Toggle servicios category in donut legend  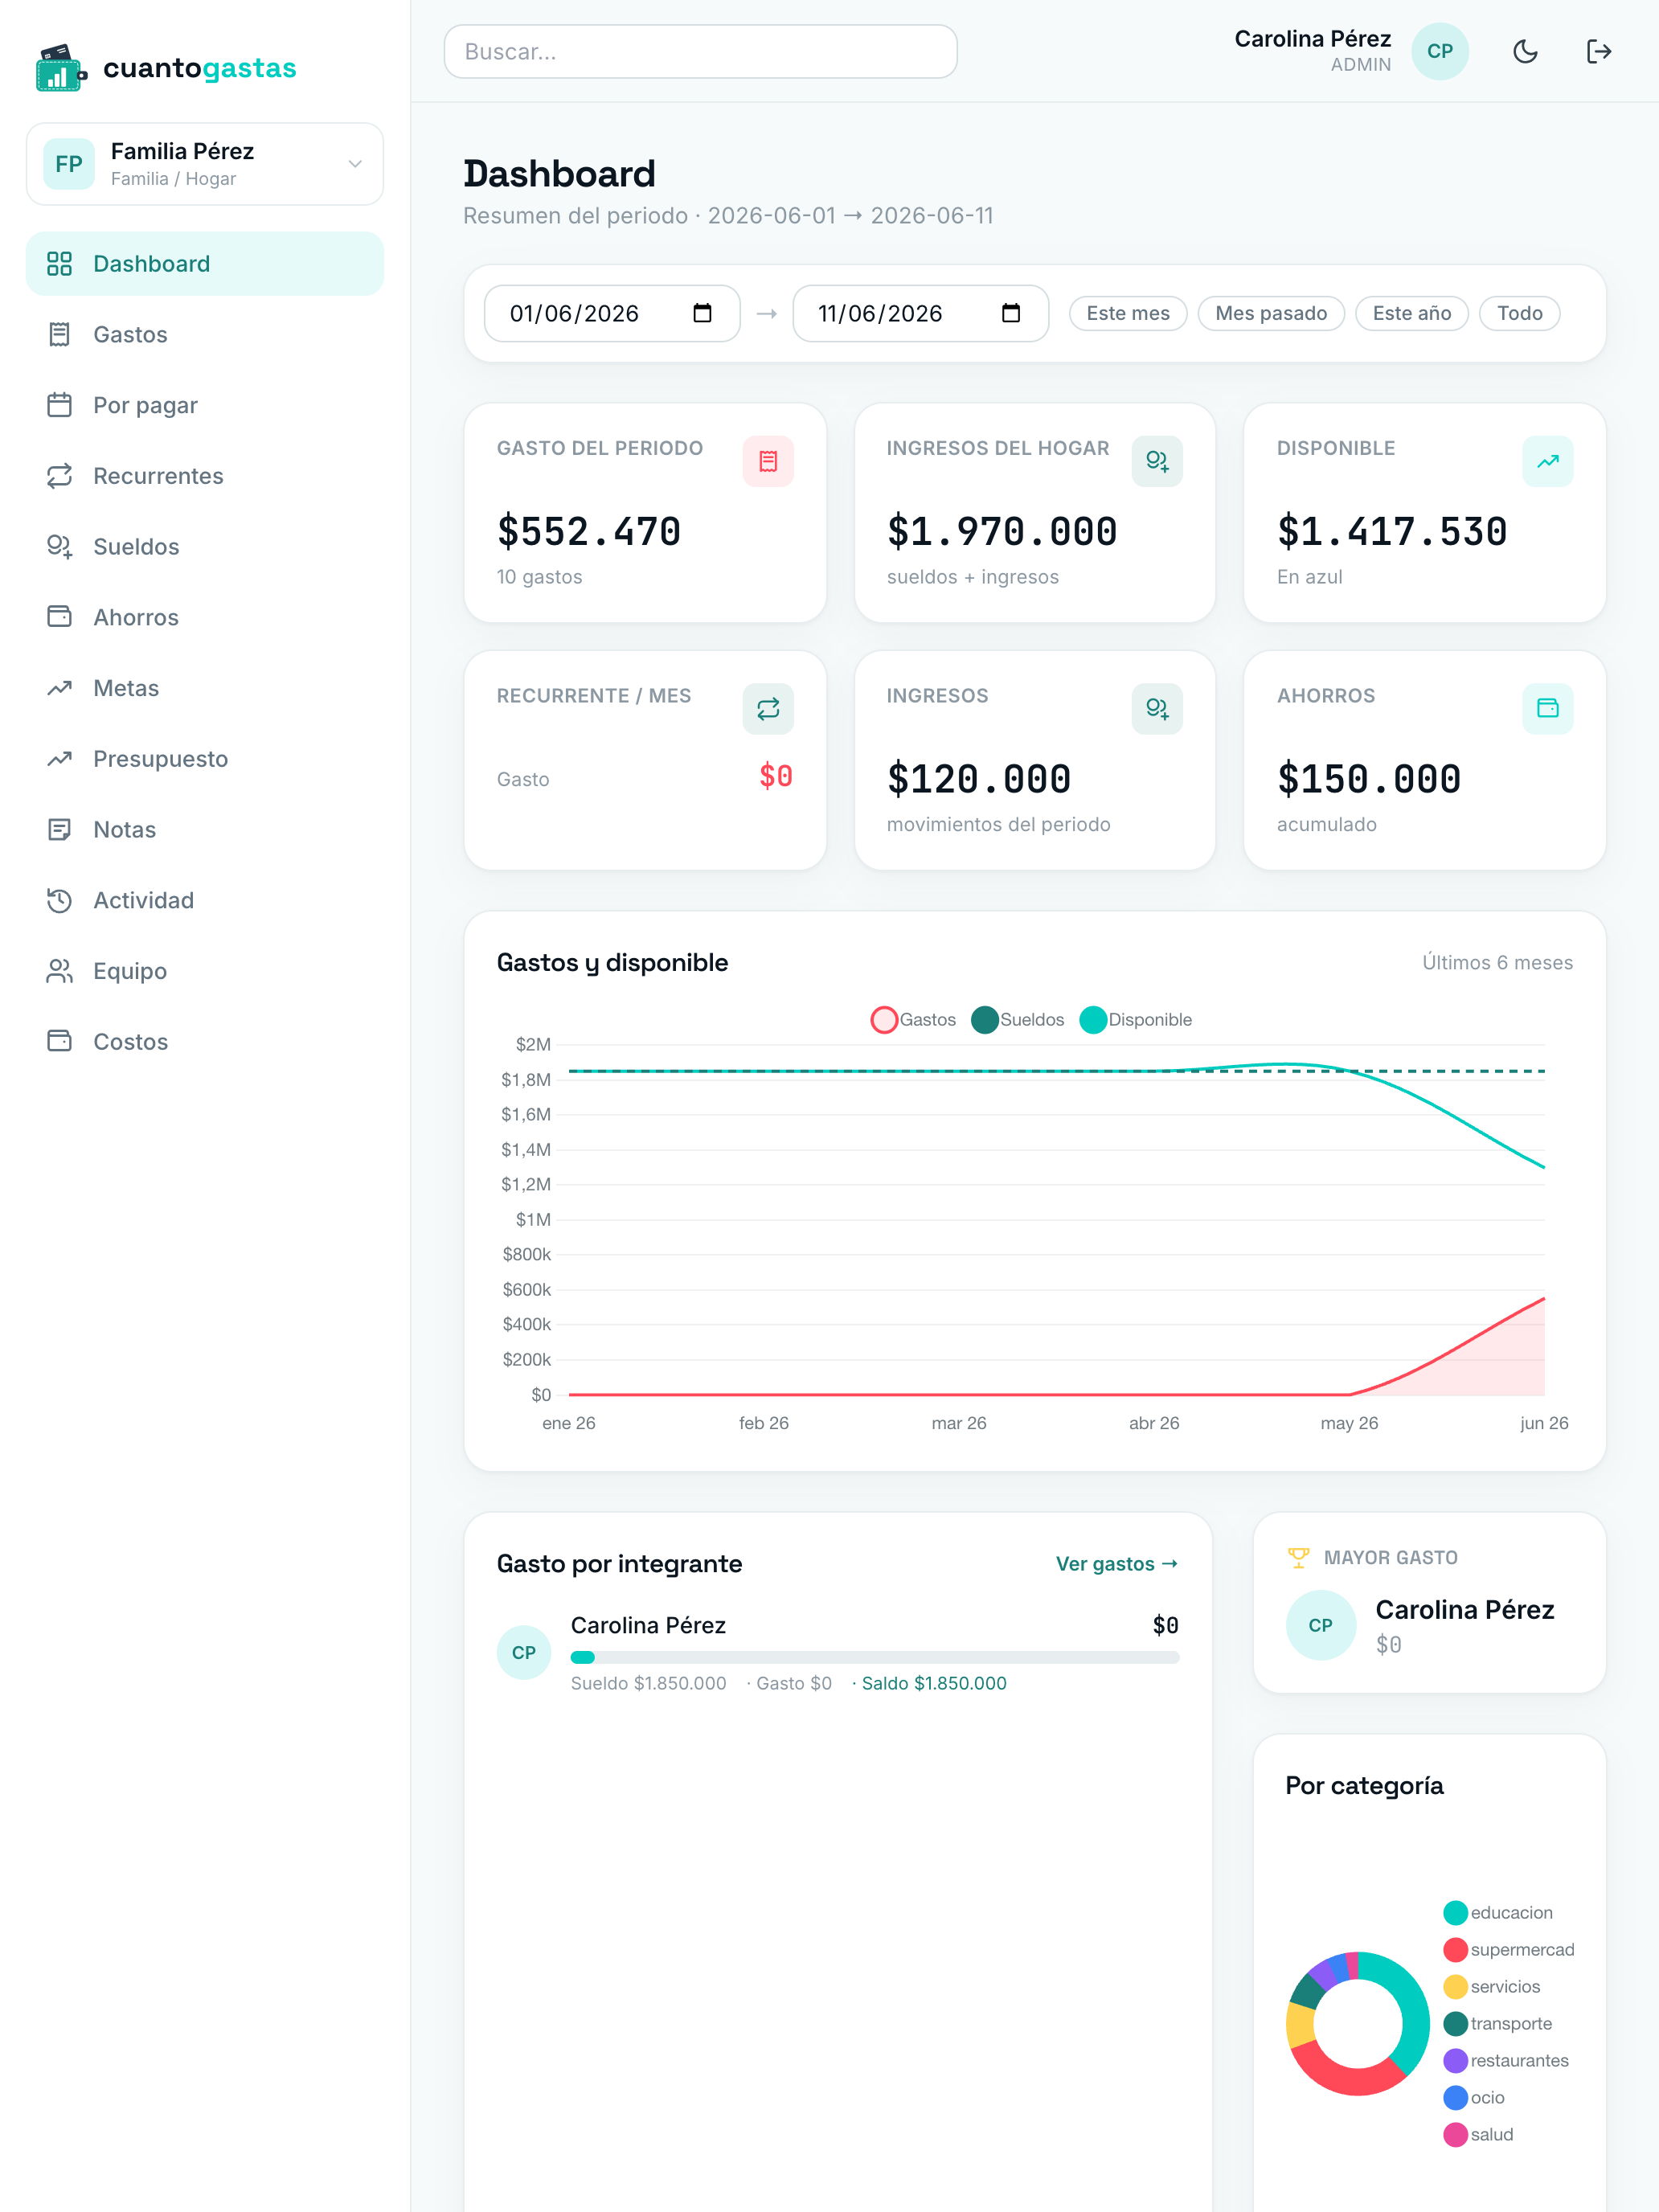point(1492,1986)
